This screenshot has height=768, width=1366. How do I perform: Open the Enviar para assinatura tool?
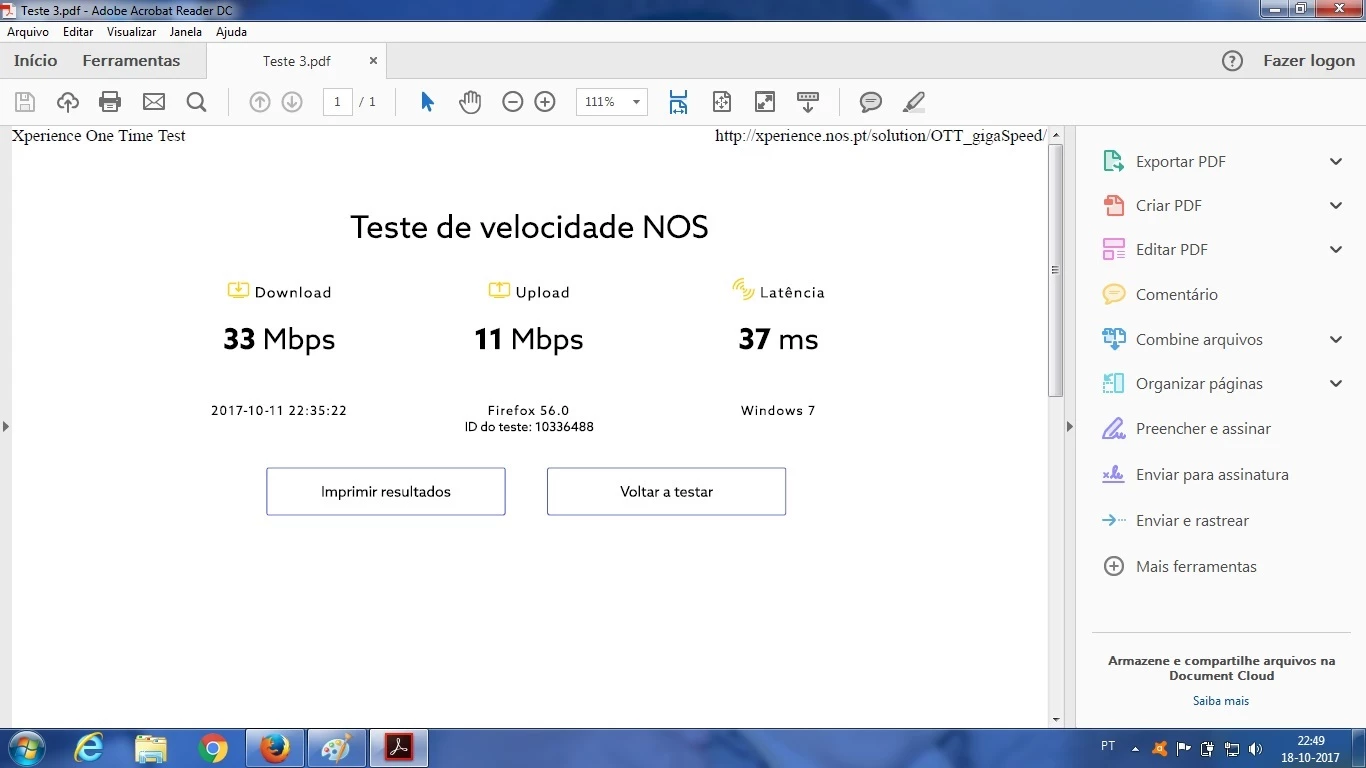point(1195,475)
